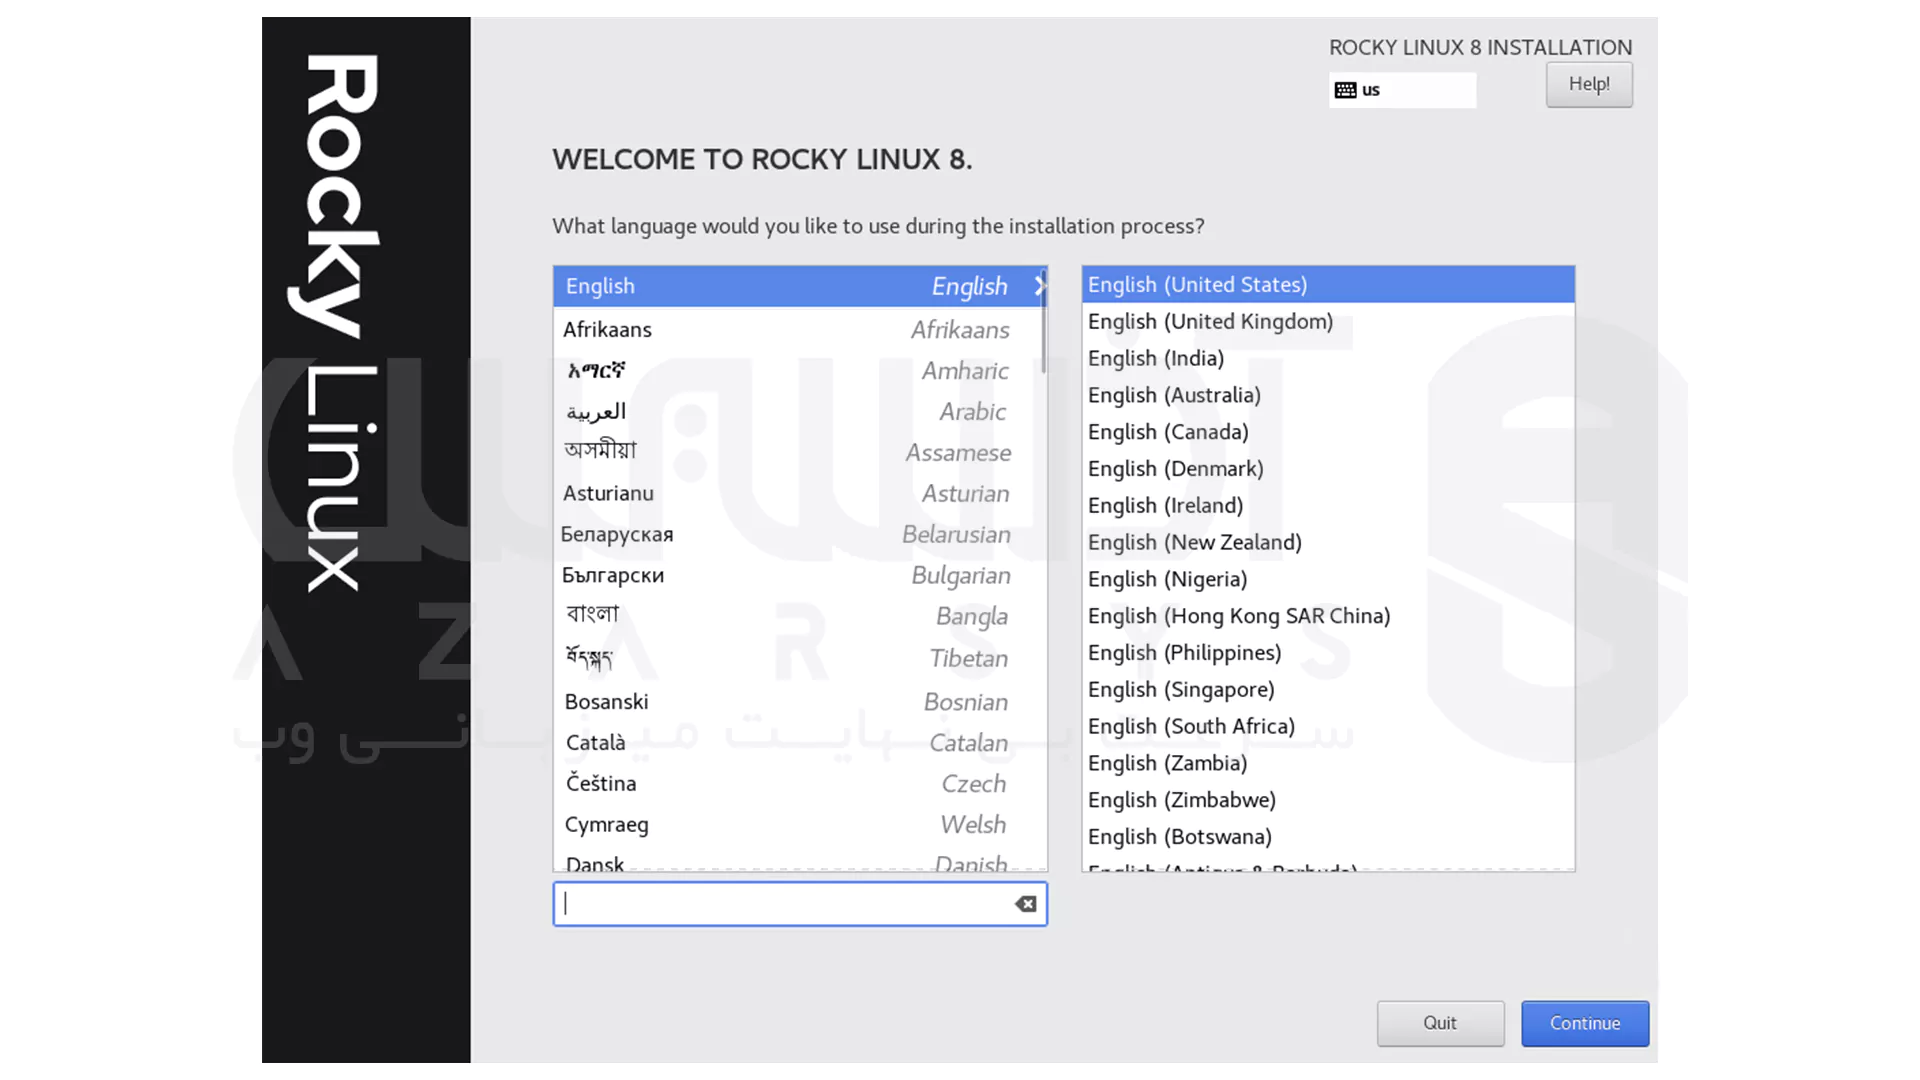Click the Continue button
The image size is (1920, 1080).
click(x=1585, y=1023)
